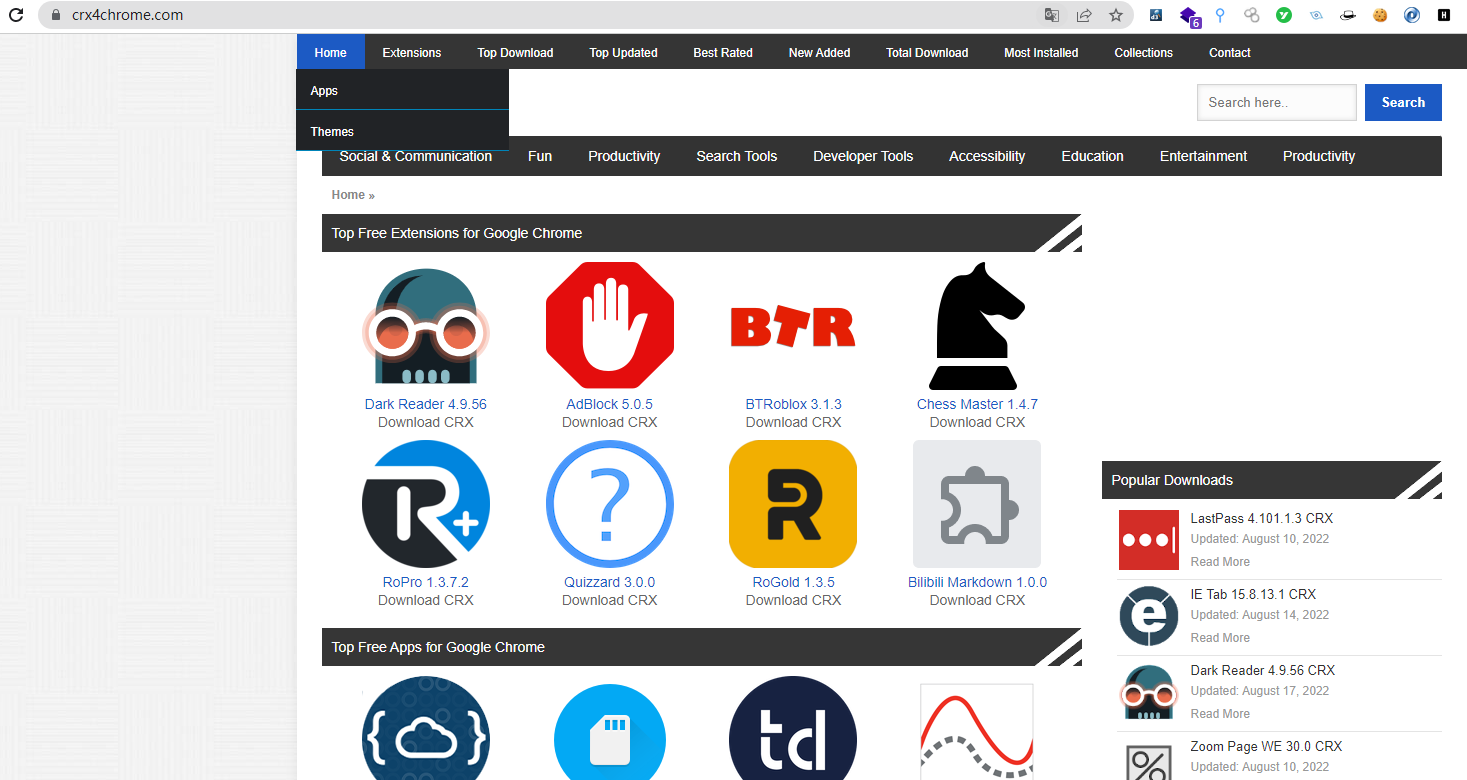Click the Home breadcrumb link
The image size is (1467, 780).
tap(348, 195)
